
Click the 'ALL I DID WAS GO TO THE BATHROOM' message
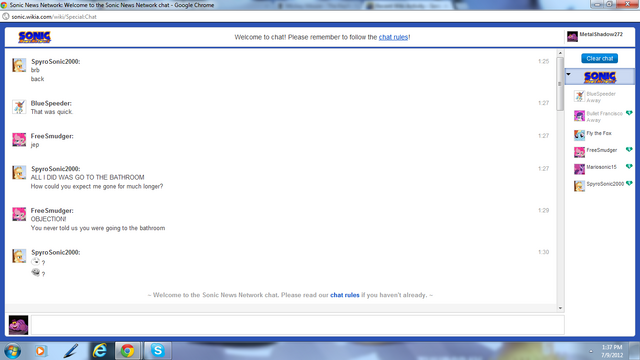[87, 178]
